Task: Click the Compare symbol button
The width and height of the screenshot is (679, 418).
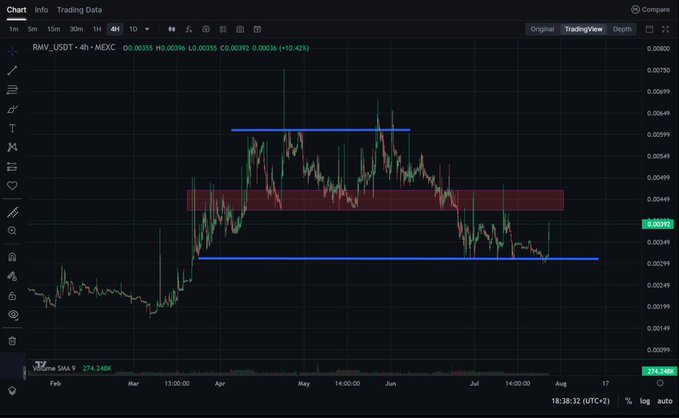Action: click(650, 10)
